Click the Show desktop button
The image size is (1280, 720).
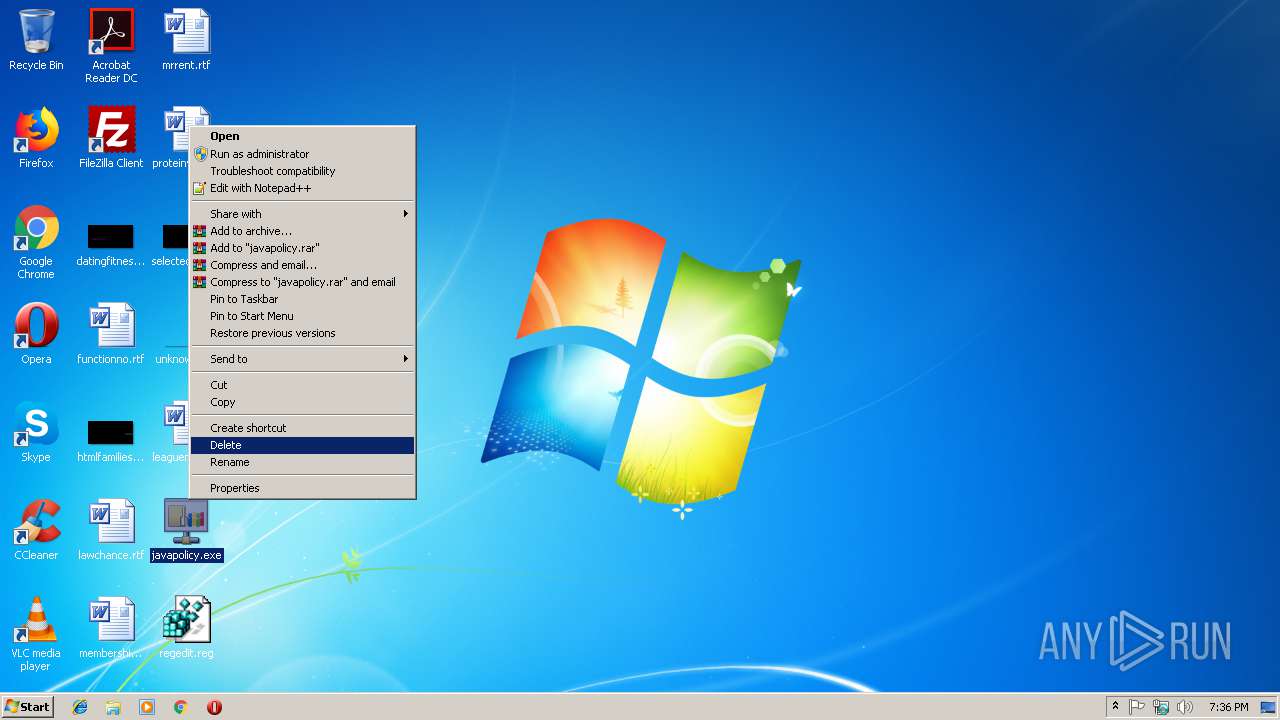point(1268,707)
